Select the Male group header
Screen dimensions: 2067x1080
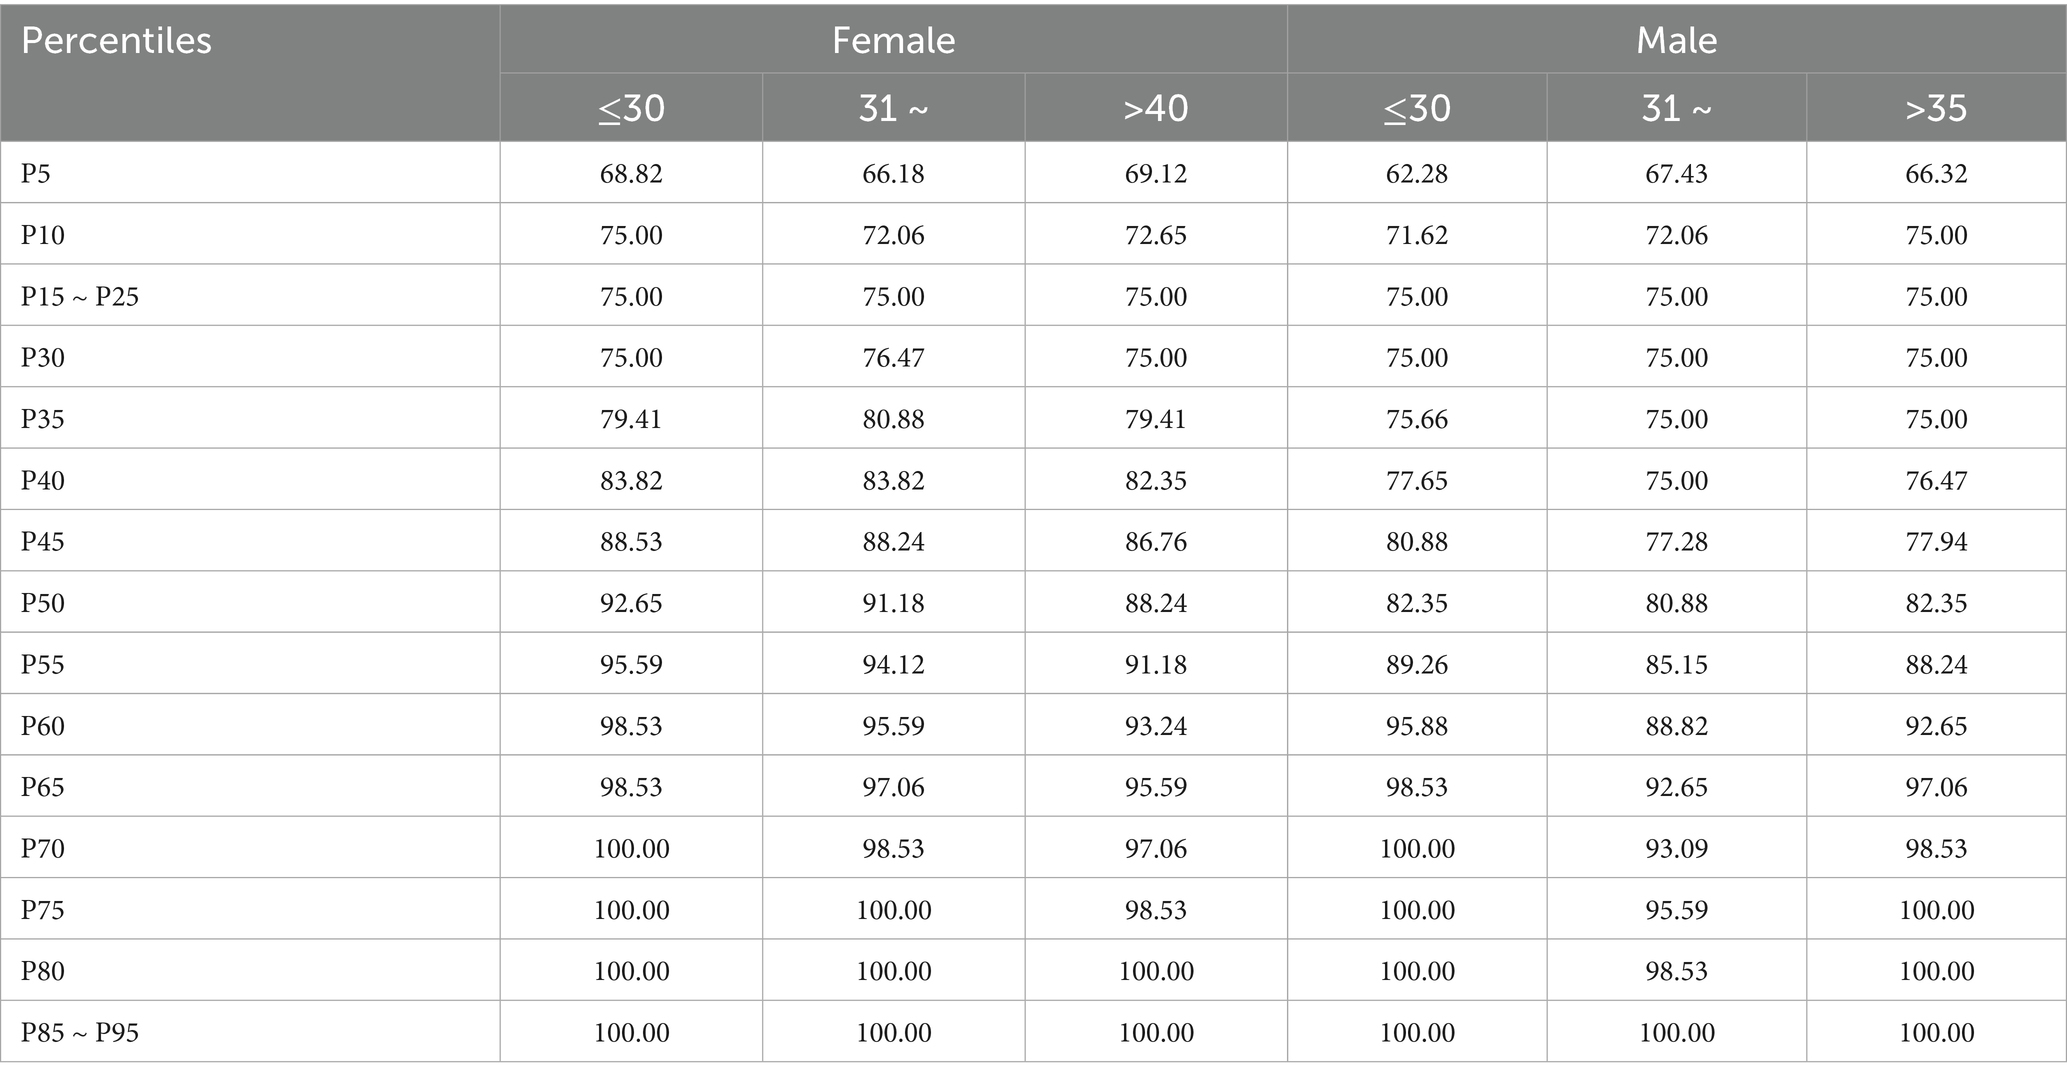pyautogui.click(x=1676, y=41)
